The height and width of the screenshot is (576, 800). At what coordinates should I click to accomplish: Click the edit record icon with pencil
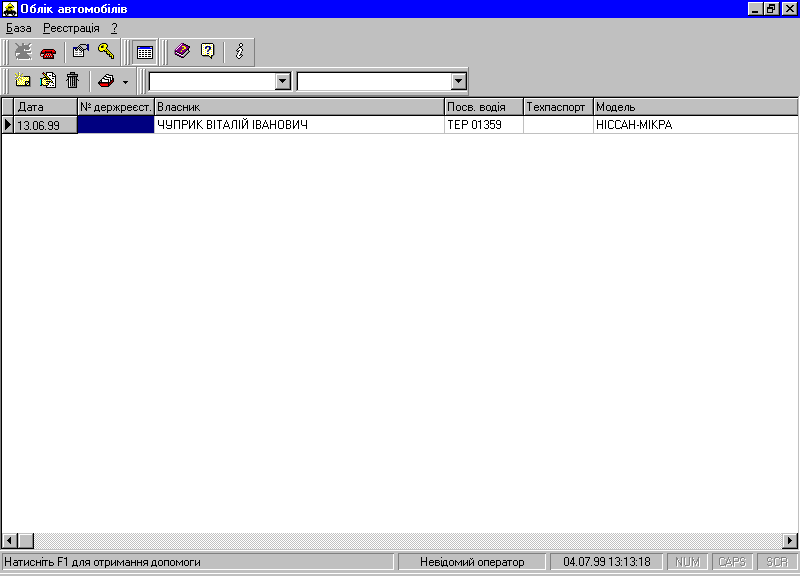[x=48, y=80]
